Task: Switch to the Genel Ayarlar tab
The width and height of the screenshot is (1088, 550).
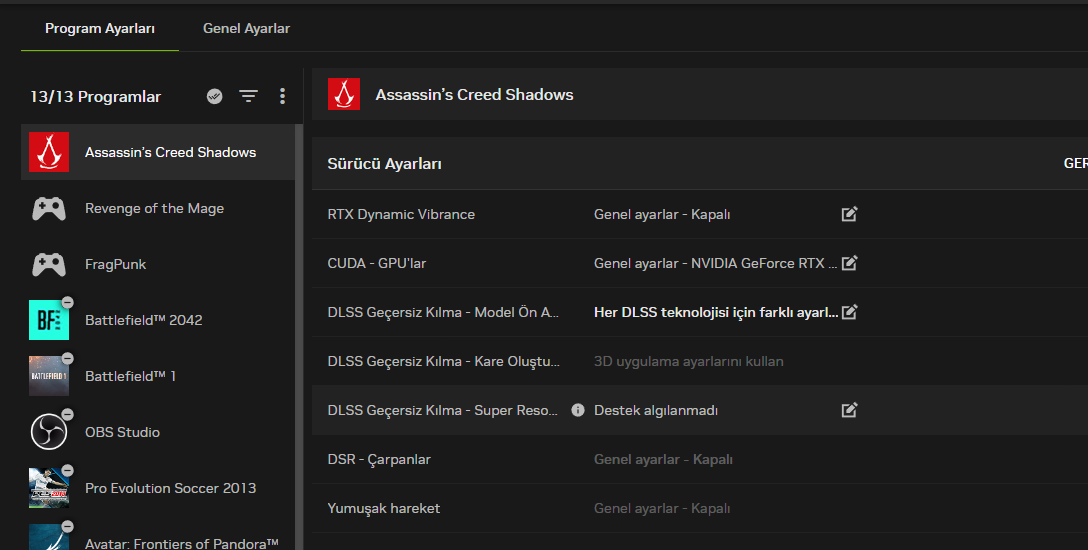Action: coord(246,28)
